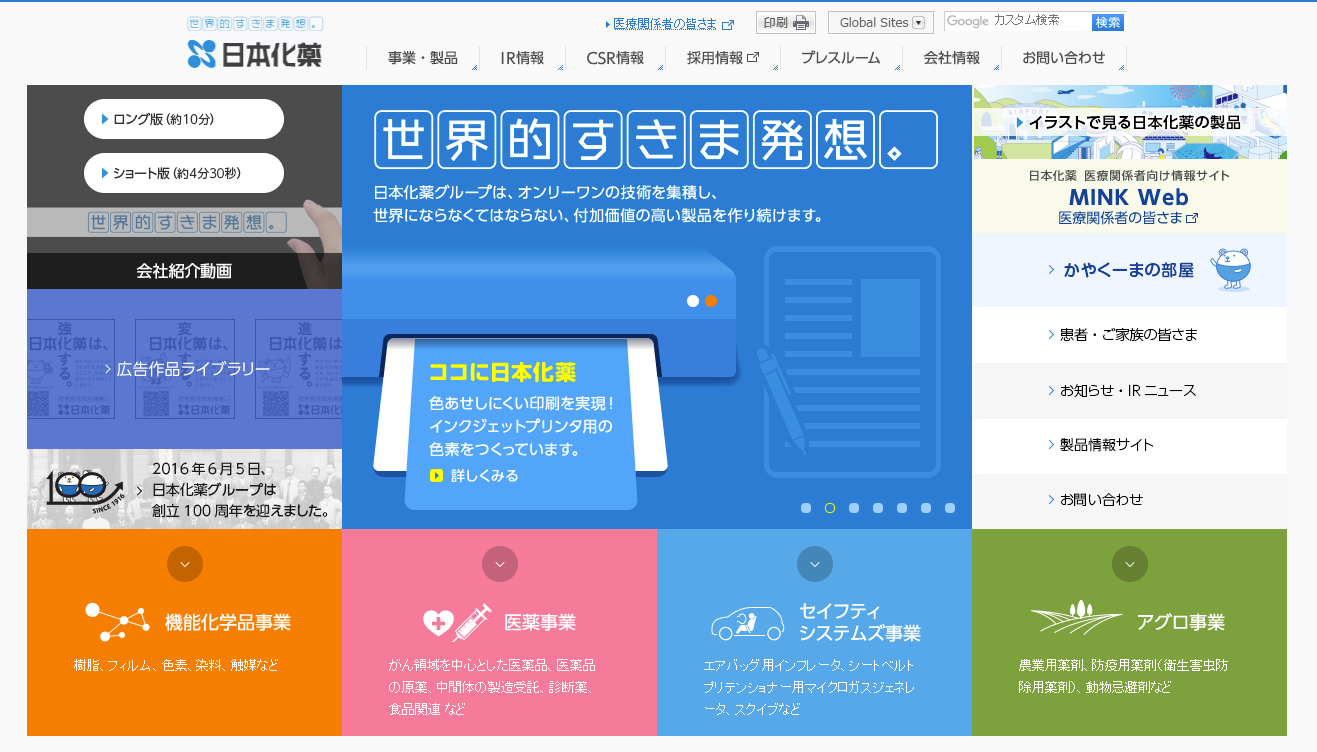Select the seventh carousel slide dot
Screen dimensions: 1317x752
(950, 508)
